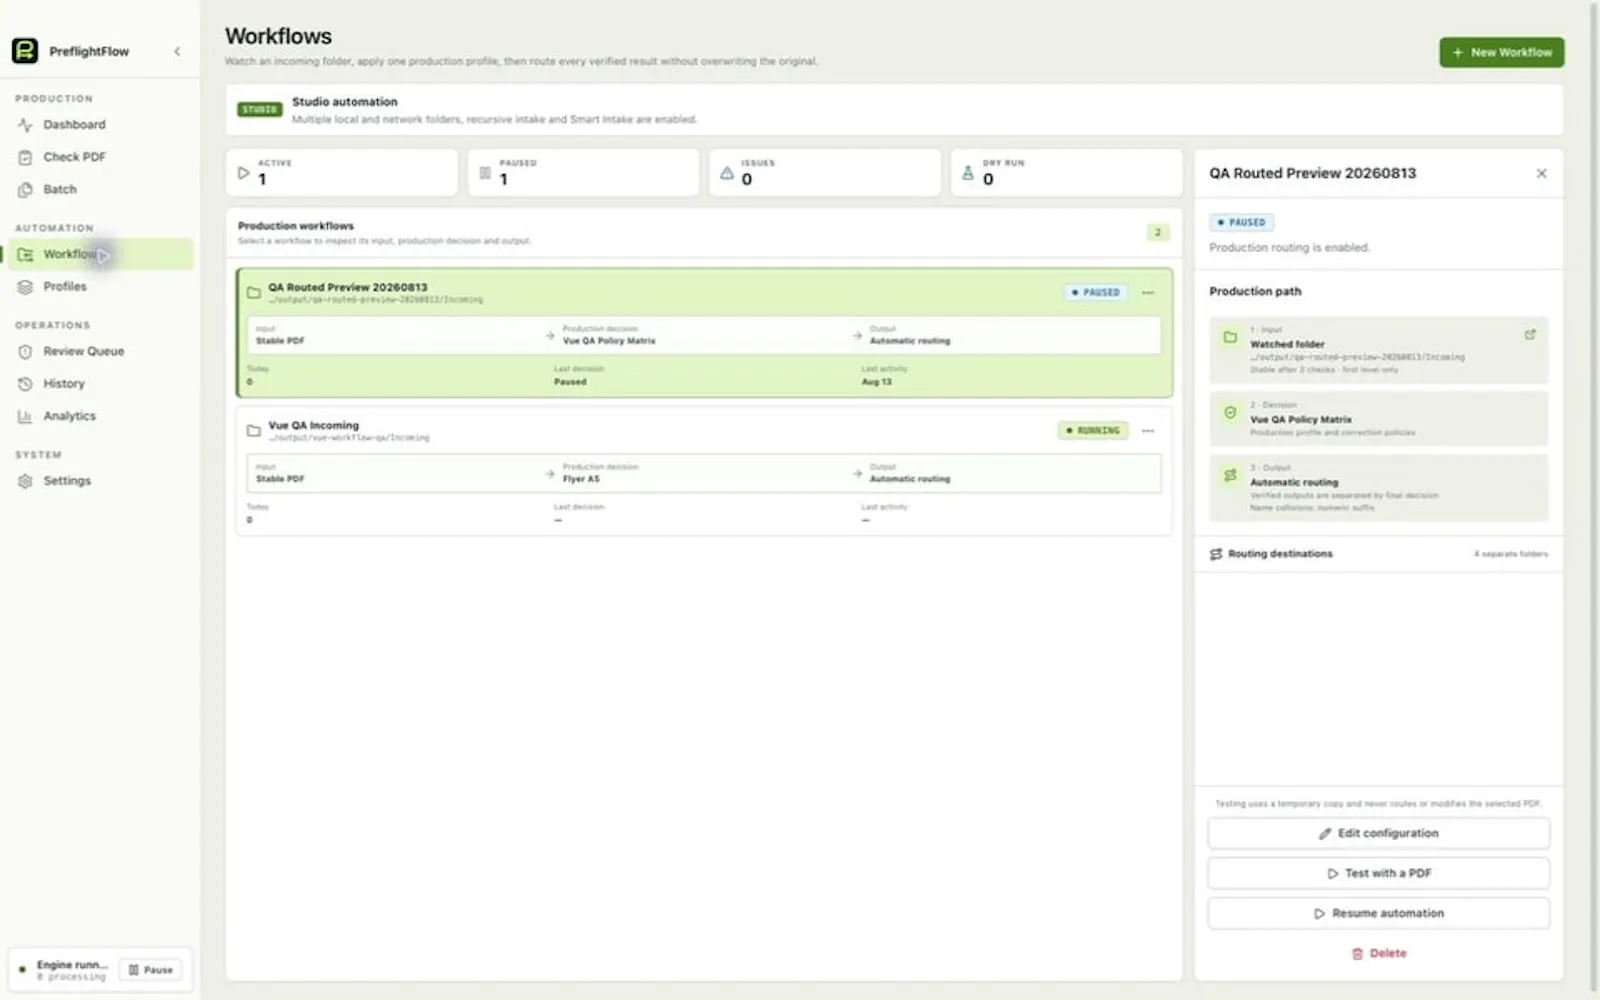Click the Watched folder step icon
This screenshot has height=1000, width=1600.
point(1230,338)
